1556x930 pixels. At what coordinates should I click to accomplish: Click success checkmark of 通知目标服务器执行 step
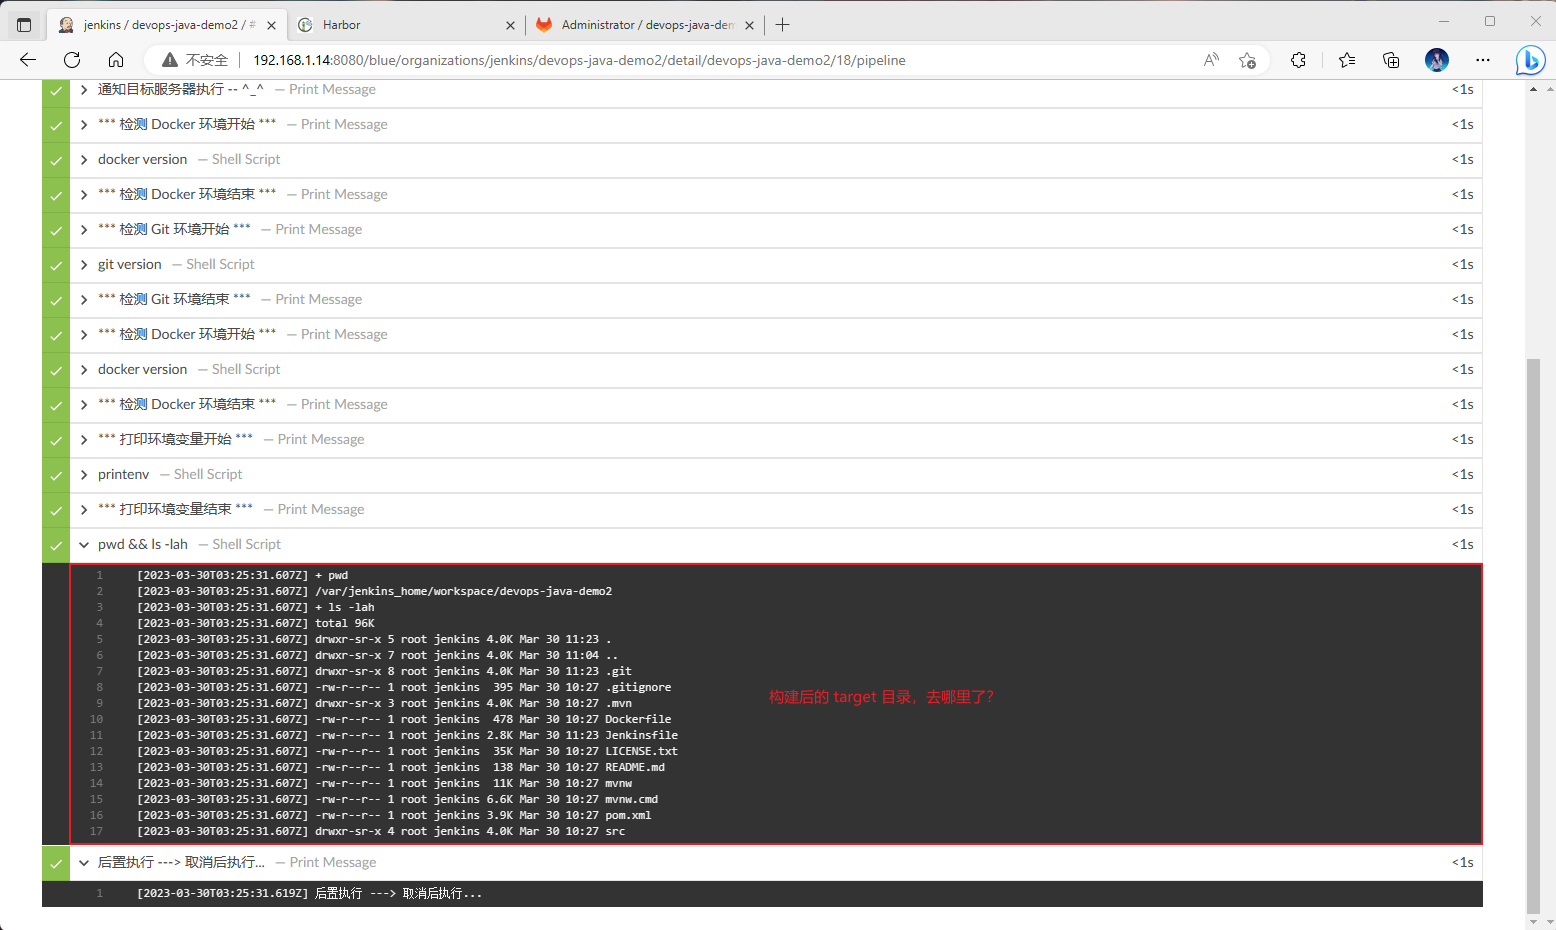56,90
